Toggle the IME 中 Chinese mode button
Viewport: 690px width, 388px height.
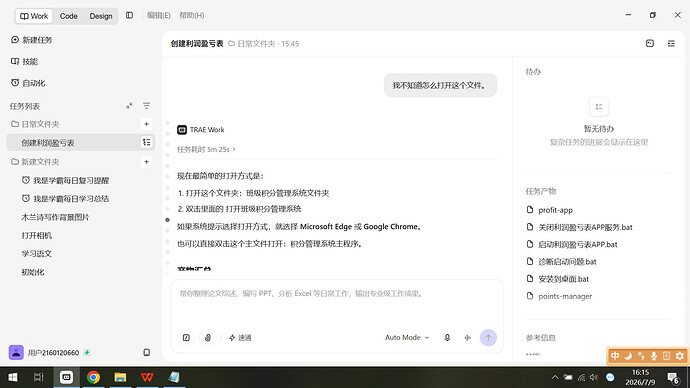pos(615,356)
